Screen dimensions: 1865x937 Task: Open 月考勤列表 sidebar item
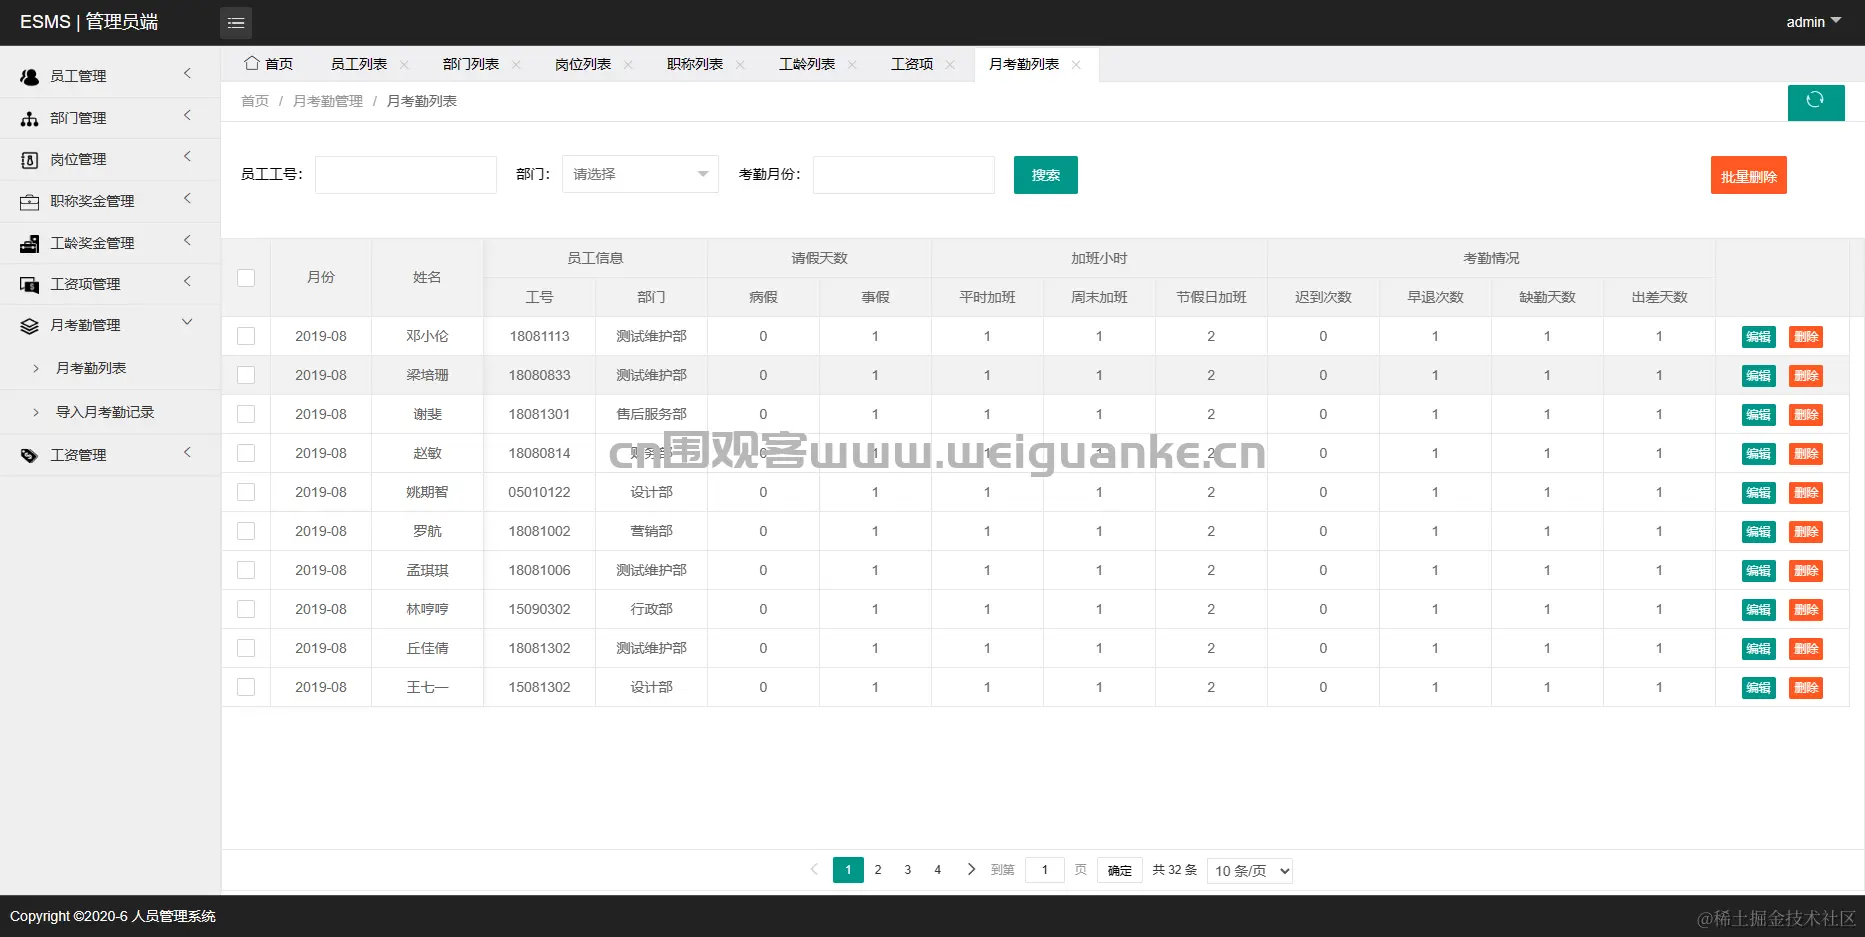(91, 368)
